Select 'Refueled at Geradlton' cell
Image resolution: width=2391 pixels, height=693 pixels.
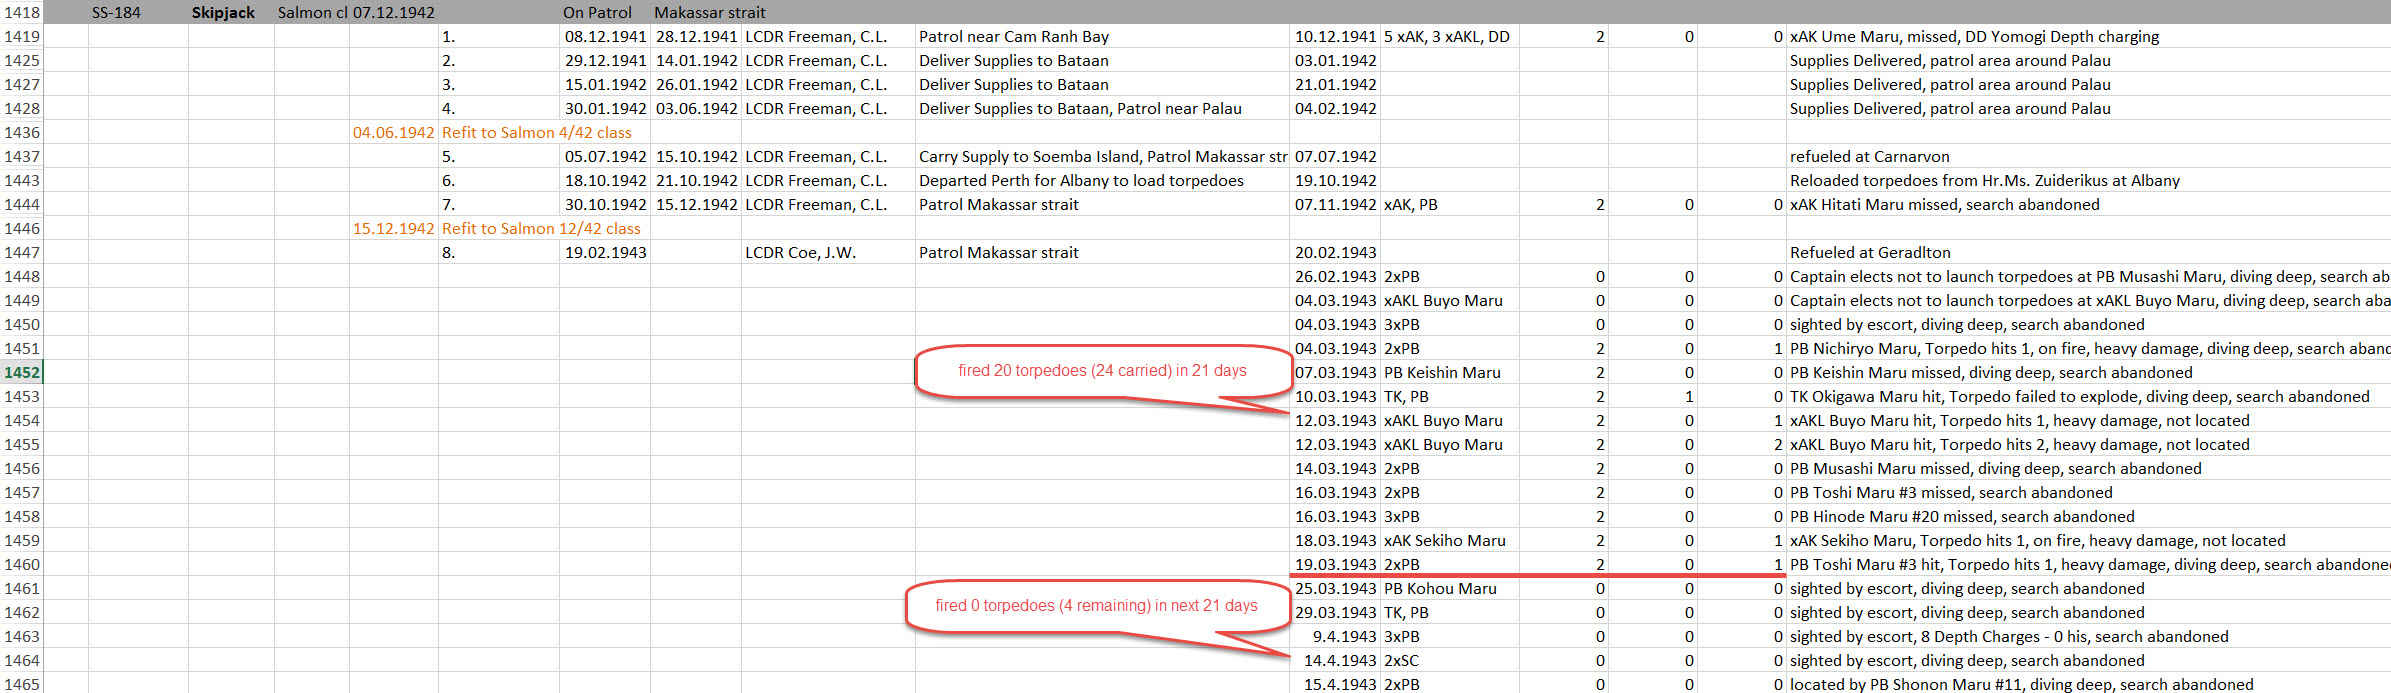point(1870,252)
